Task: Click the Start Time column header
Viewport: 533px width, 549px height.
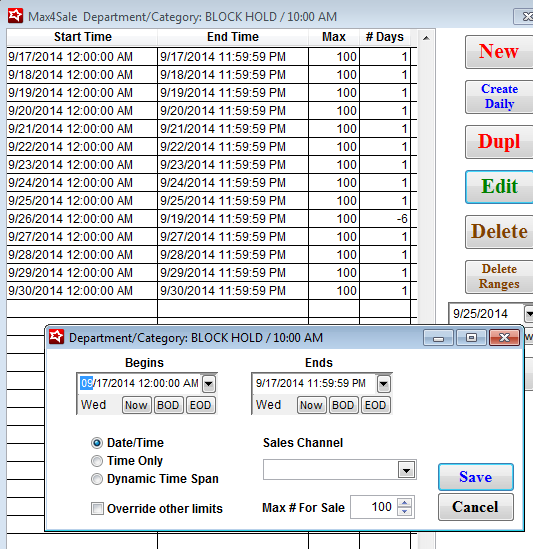Action: pos(83,37)
